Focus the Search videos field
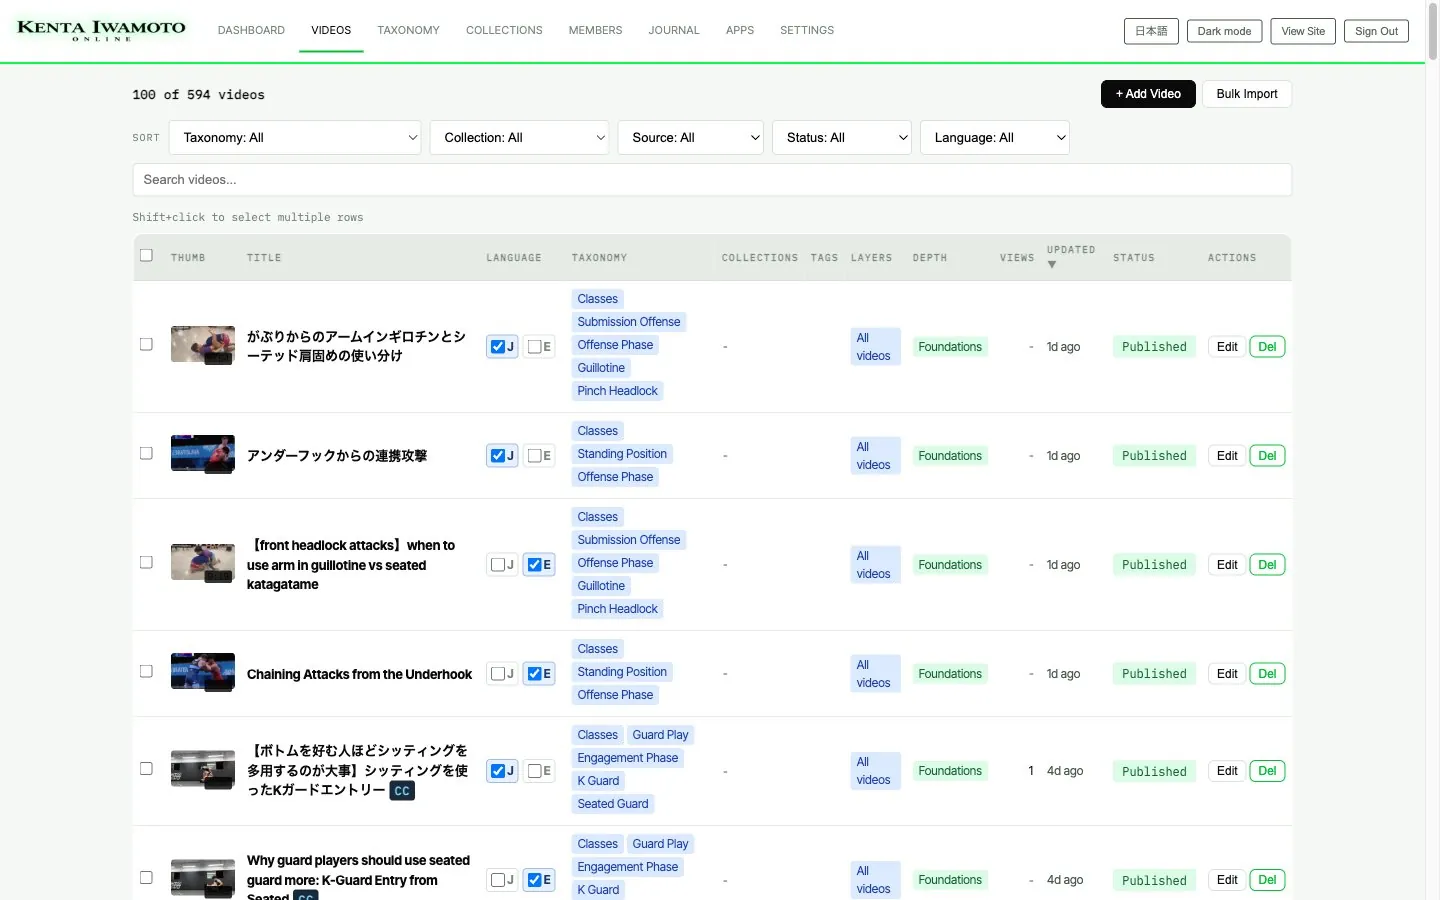1440x900 pixels. tap(712, 180)
